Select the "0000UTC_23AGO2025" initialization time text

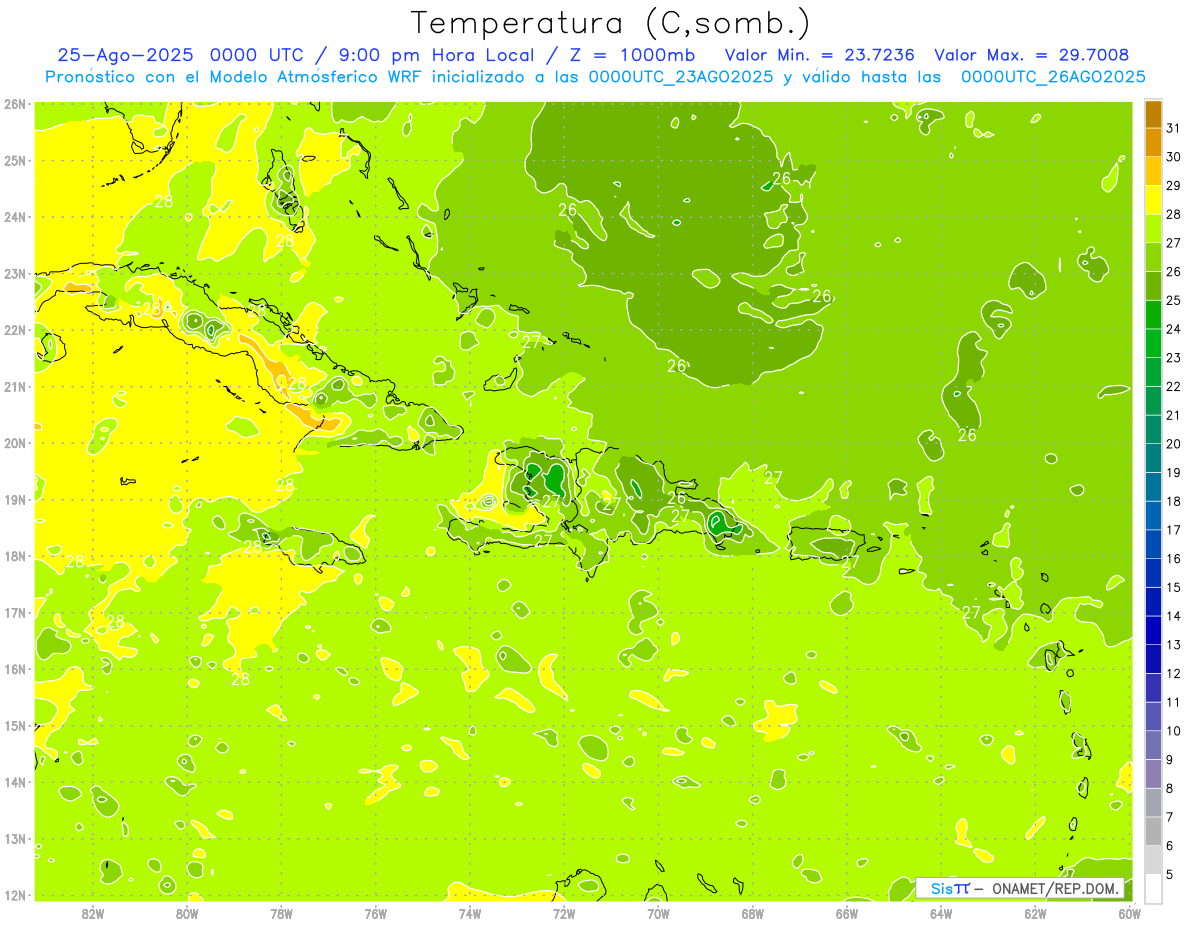[x=680, y=77]
